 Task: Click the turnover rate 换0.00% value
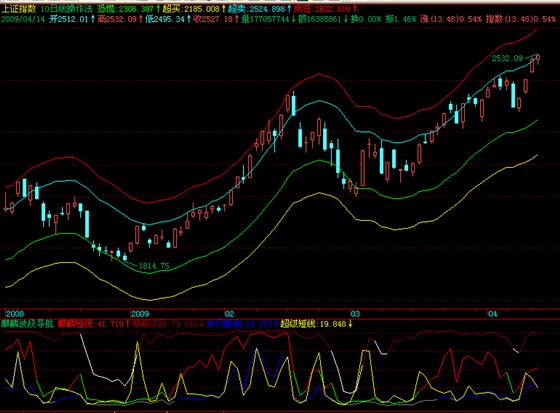tap(366, 19)
